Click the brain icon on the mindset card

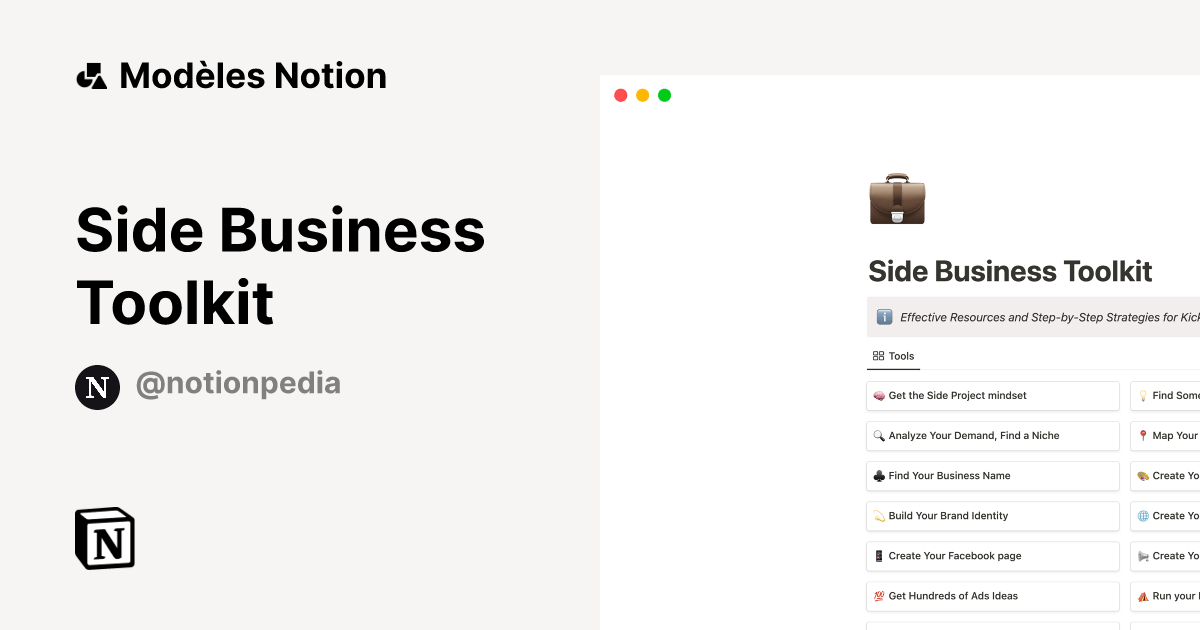879,395
